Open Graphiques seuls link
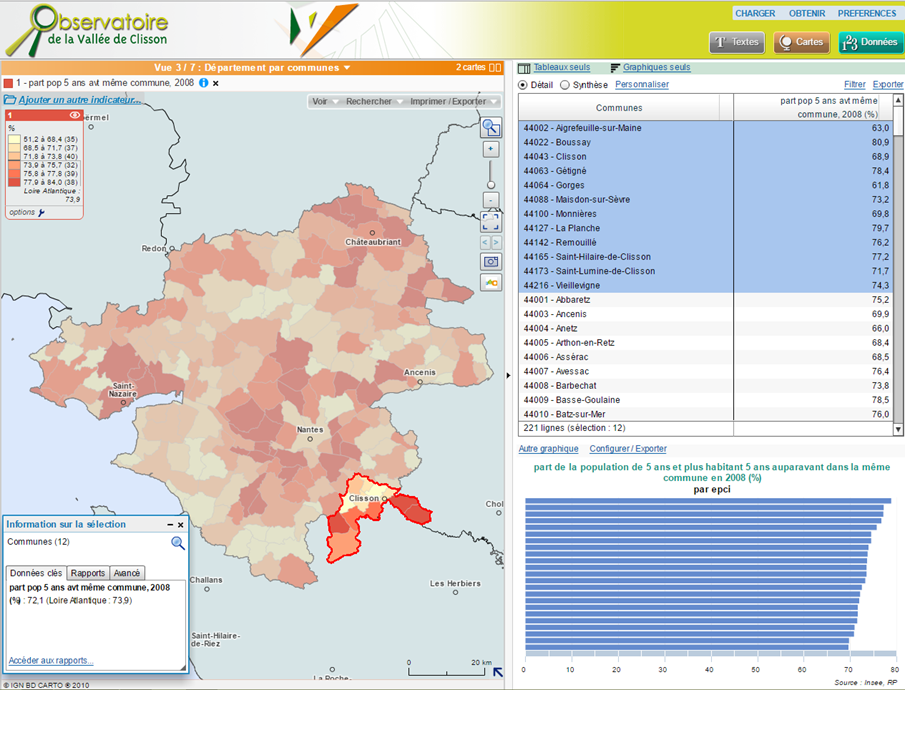The image size is (905, 732). 656,68
